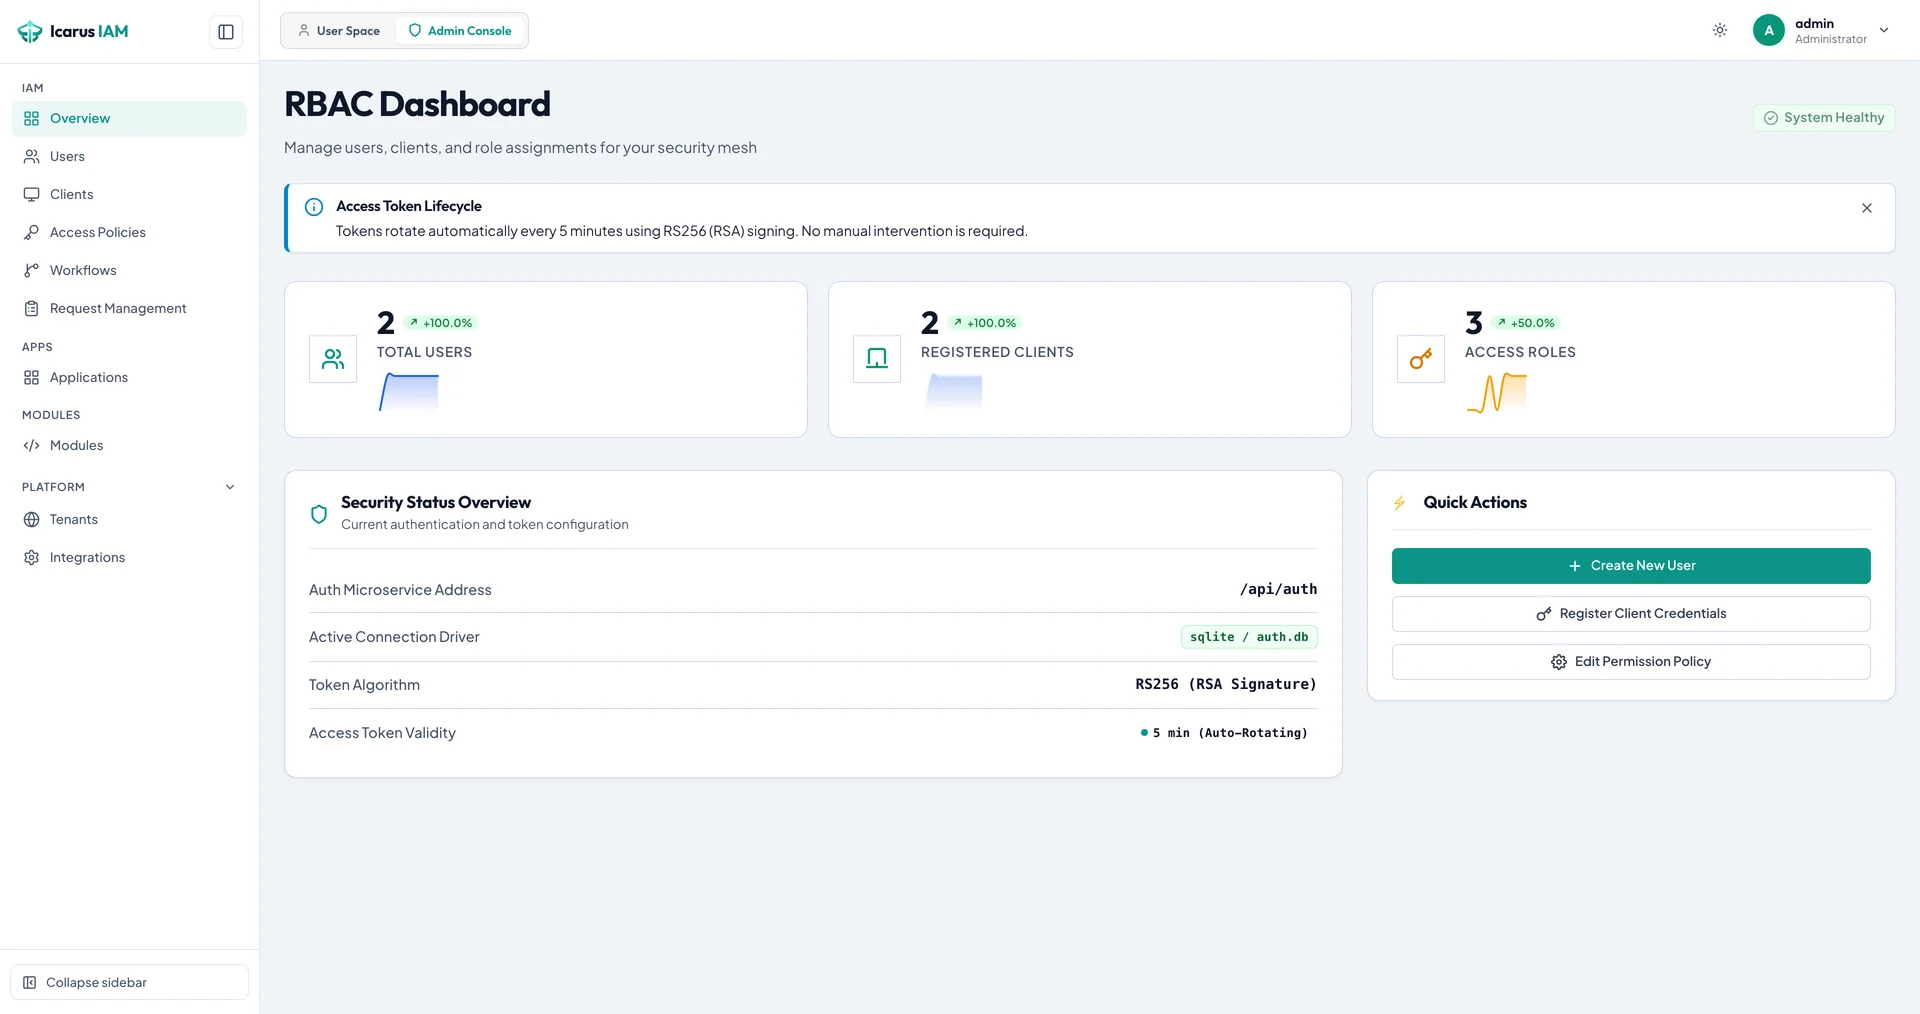Click the Collapse sidebar button
1920x1014 pixels.
(129, 982)
